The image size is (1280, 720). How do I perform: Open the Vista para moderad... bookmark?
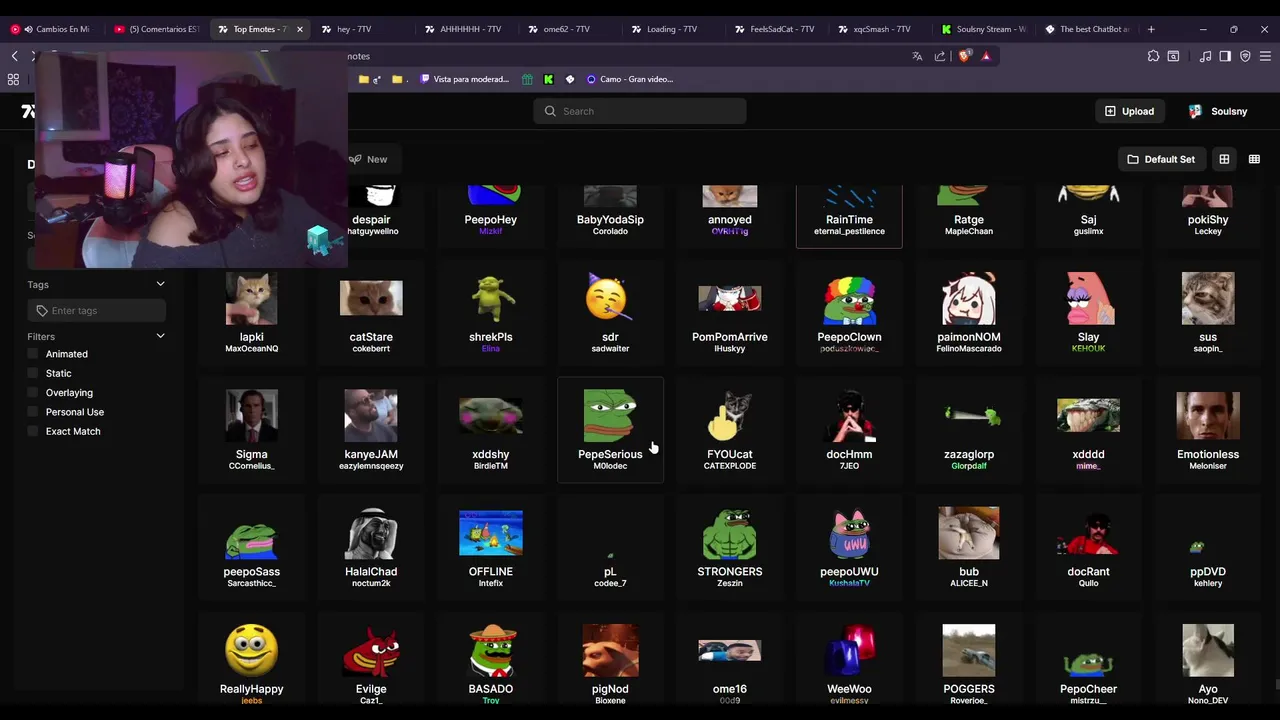click(x=465, y=79)
